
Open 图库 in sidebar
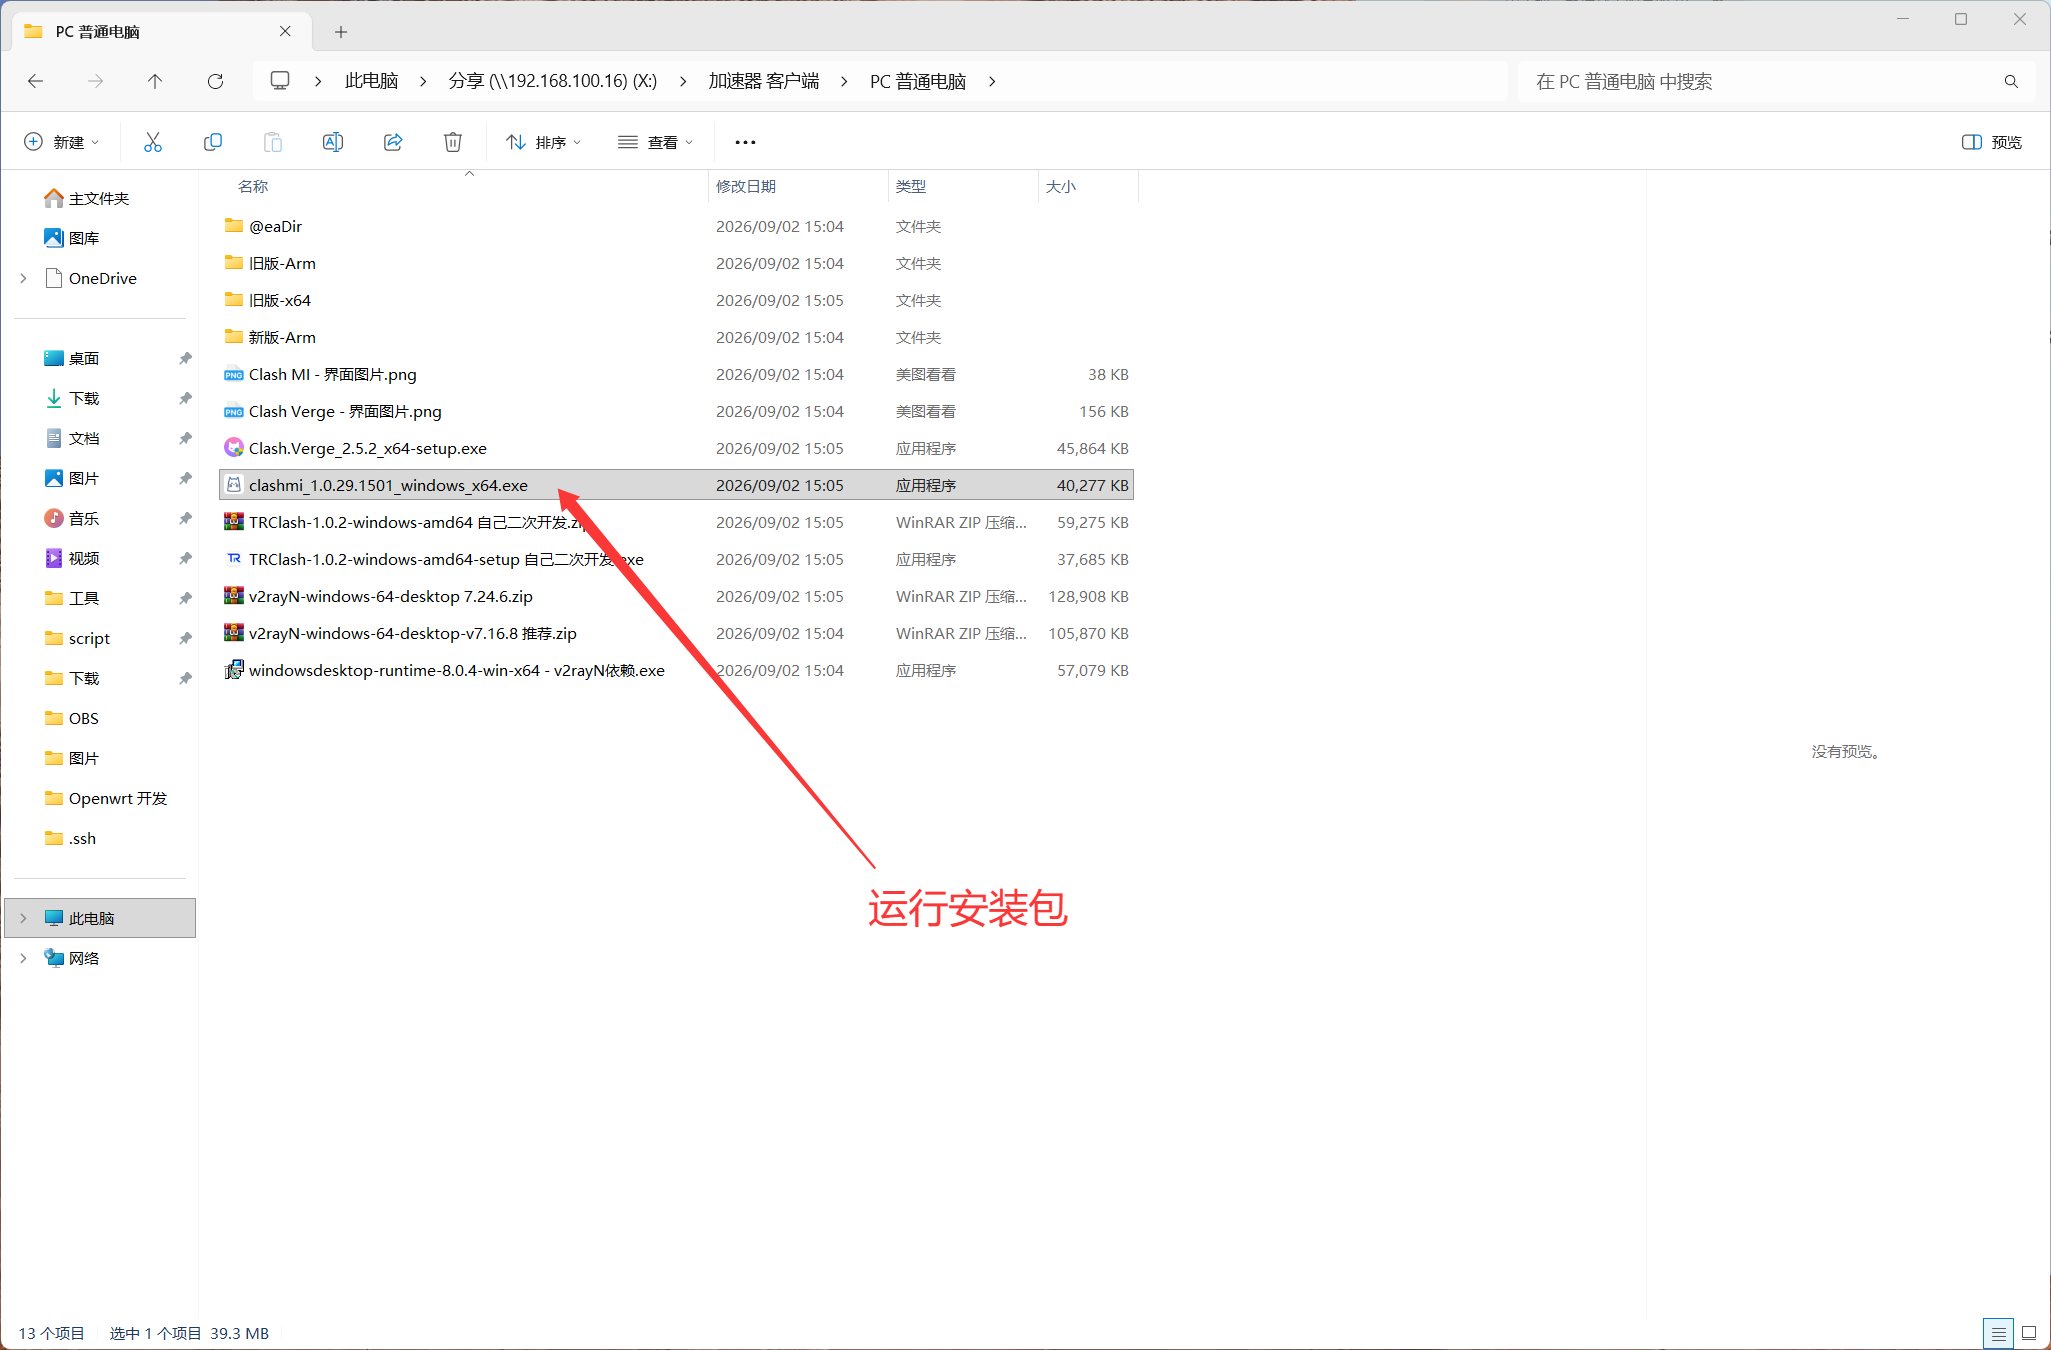click(x=72, y=238)
